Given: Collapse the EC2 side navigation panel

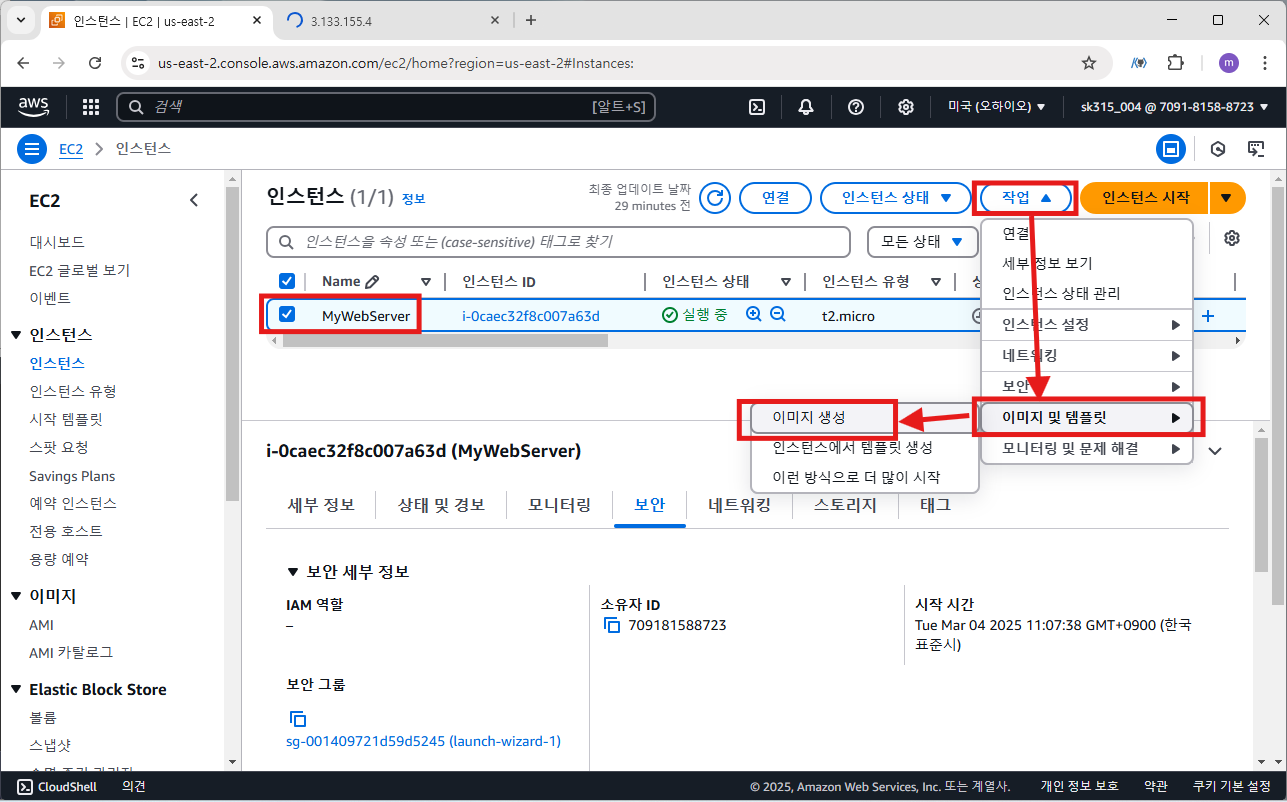Looking at the screenshot, I should (x=194, y=200).
